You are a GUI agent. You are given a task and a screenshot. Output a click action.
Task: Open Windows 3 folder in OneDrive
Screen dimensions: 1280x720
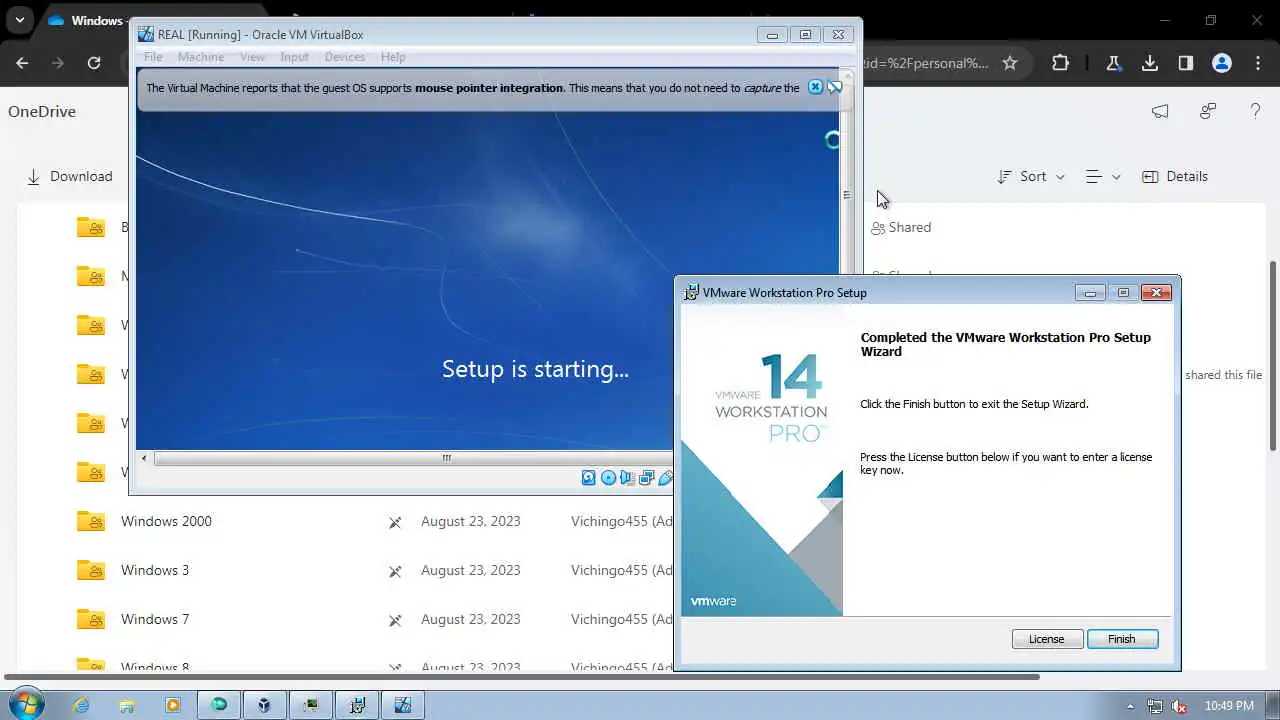(155, 570)
